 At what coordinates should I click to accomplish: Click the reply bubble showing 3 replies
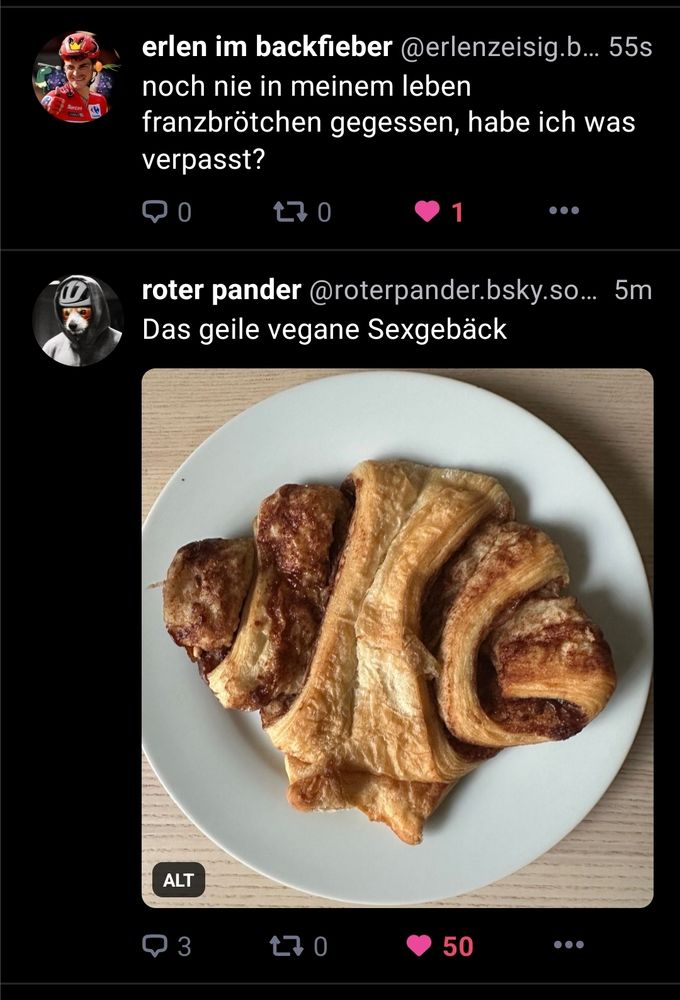click(x=154, y=945)
